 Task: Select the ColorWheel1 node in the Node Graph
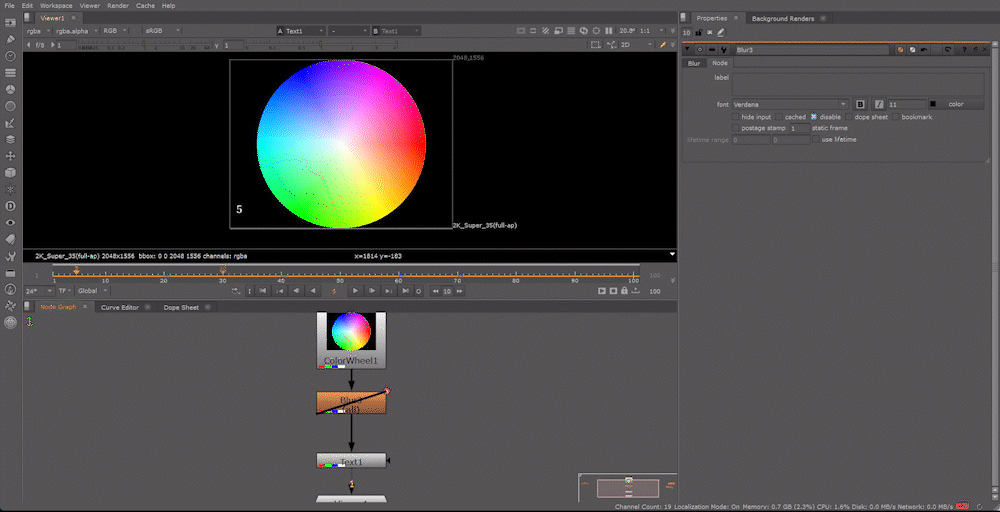[351, 340]
